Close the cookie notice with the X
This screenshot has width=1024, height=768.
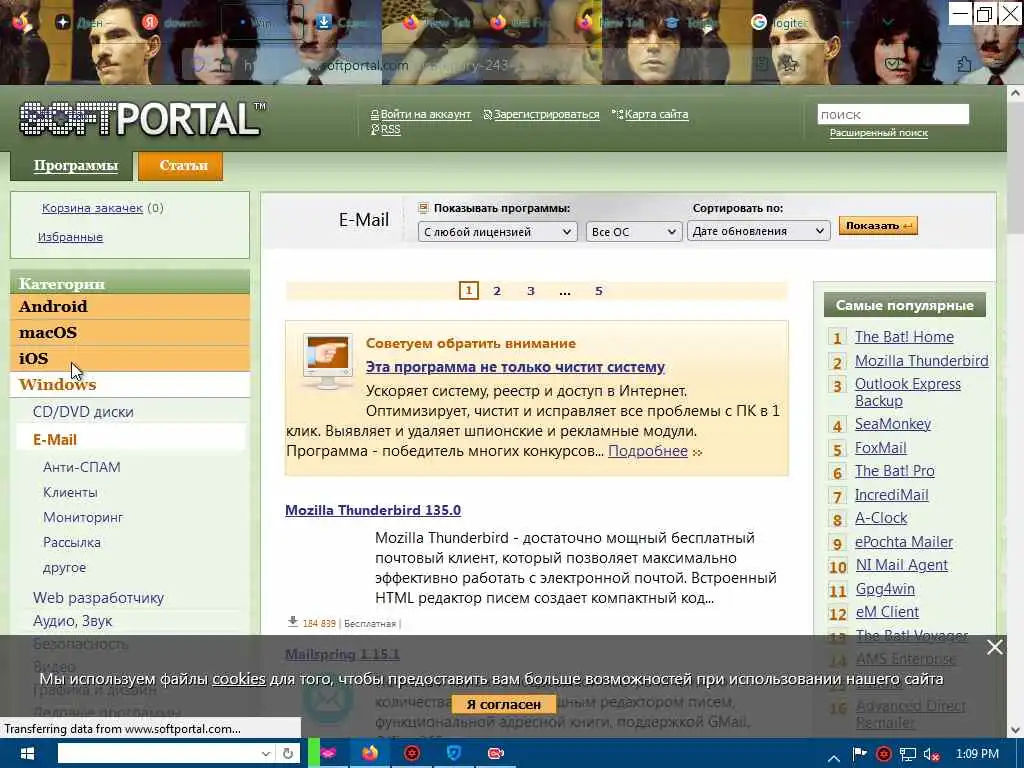[995, 647]
